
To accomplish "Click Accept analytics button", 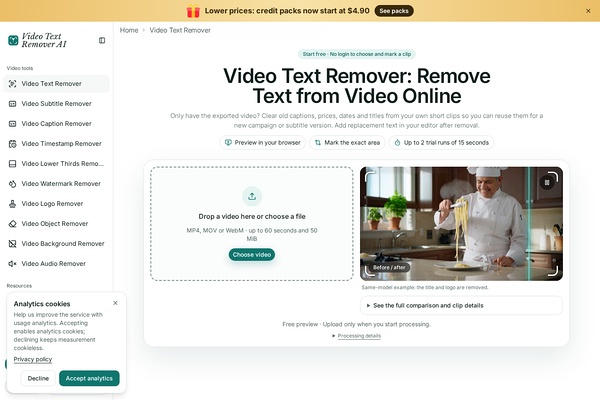I will pyautogui.click(x=89, y=378).
